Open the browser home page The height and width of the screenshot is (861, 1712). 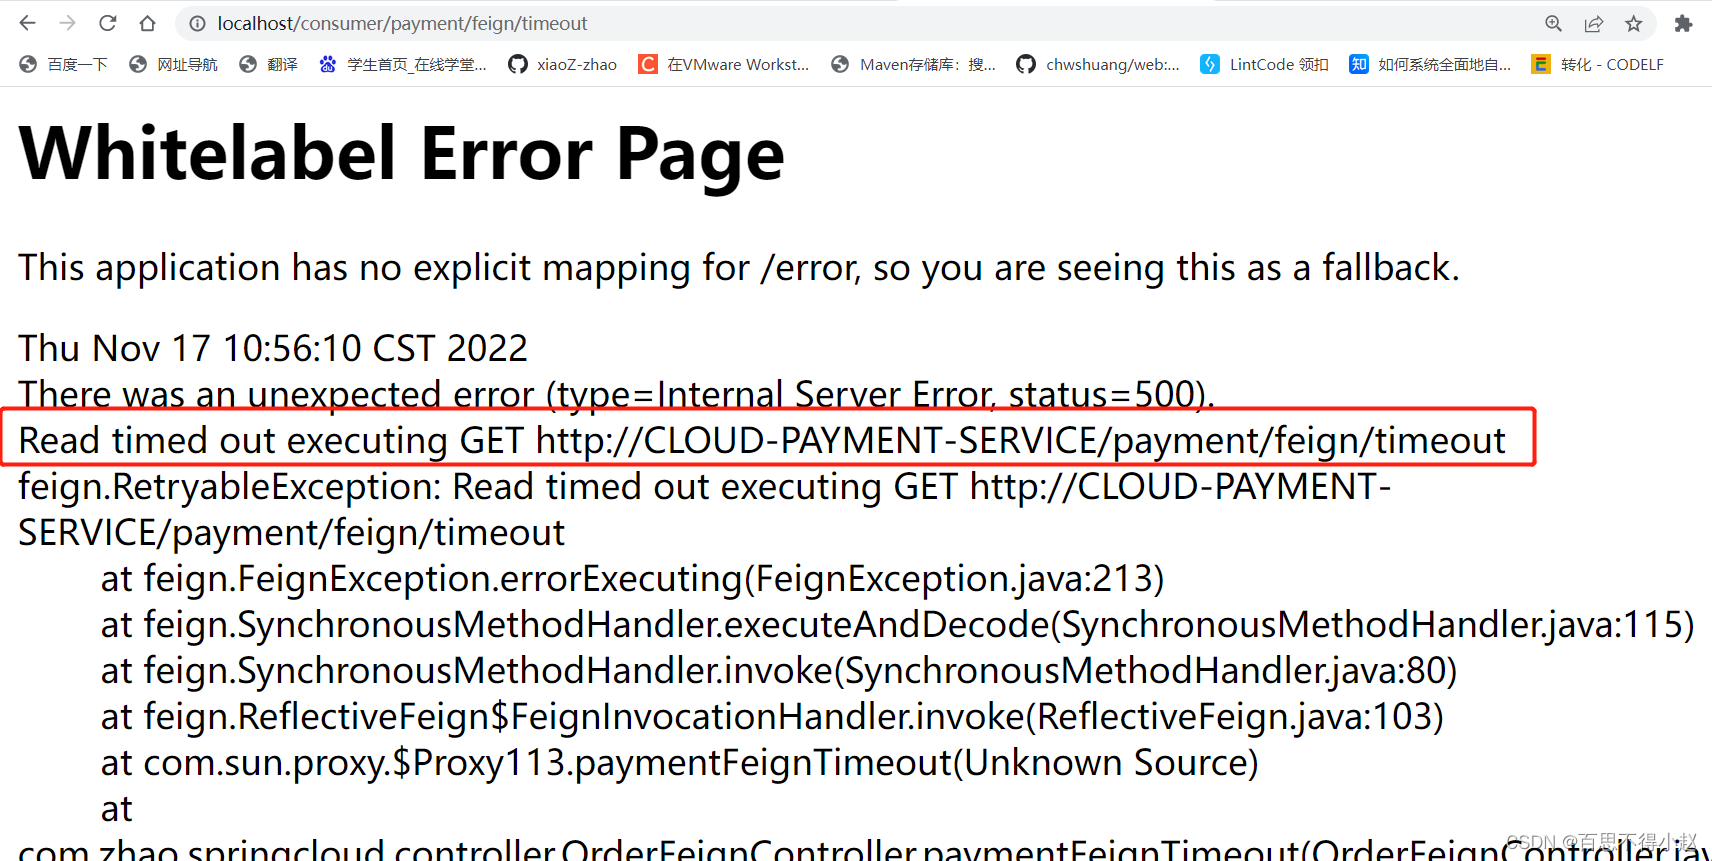click(148, 23)
